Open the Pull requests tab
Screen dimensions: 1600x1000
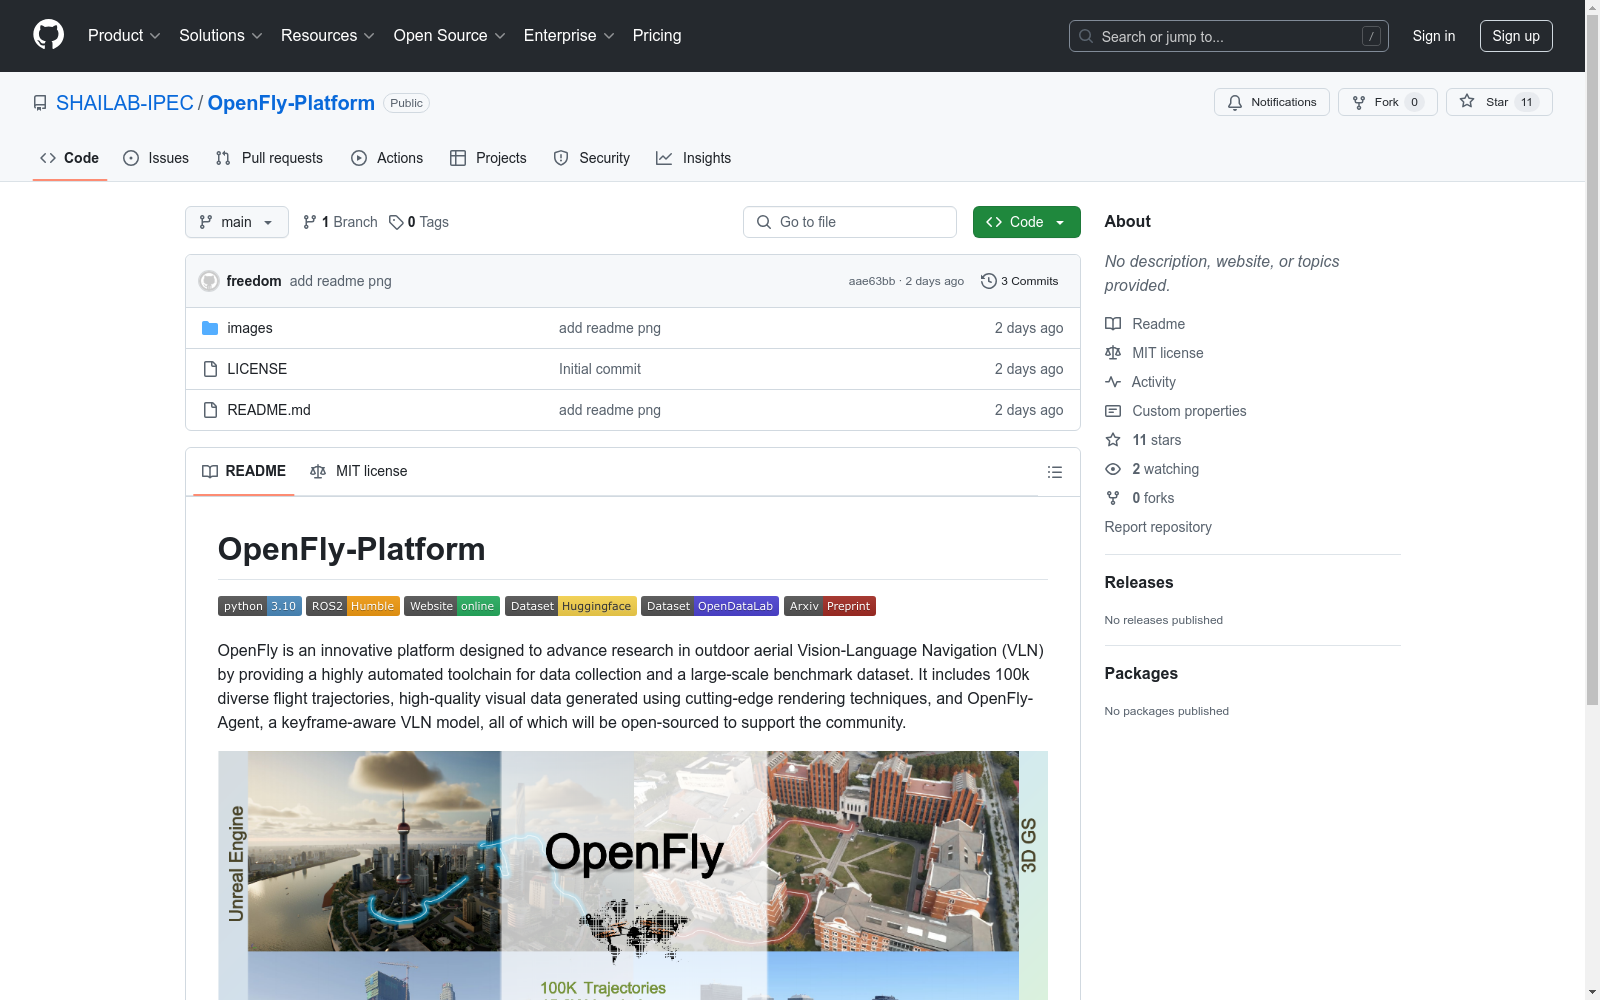pos(269,158)
